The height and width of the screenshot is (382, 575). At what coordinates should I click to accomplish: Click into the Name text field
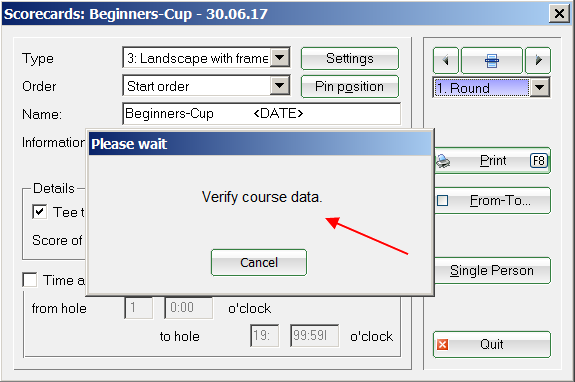point(261,114)
